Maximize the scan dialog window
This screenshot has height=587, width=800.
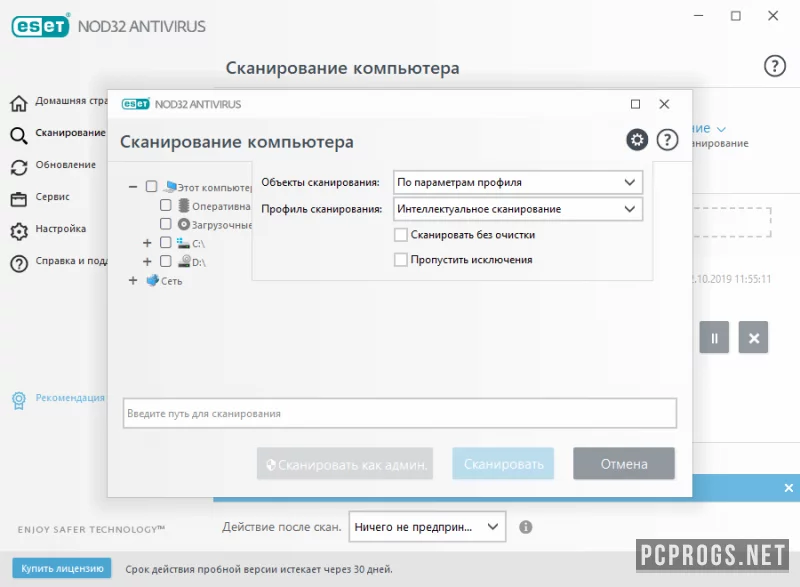click(635, 104)
